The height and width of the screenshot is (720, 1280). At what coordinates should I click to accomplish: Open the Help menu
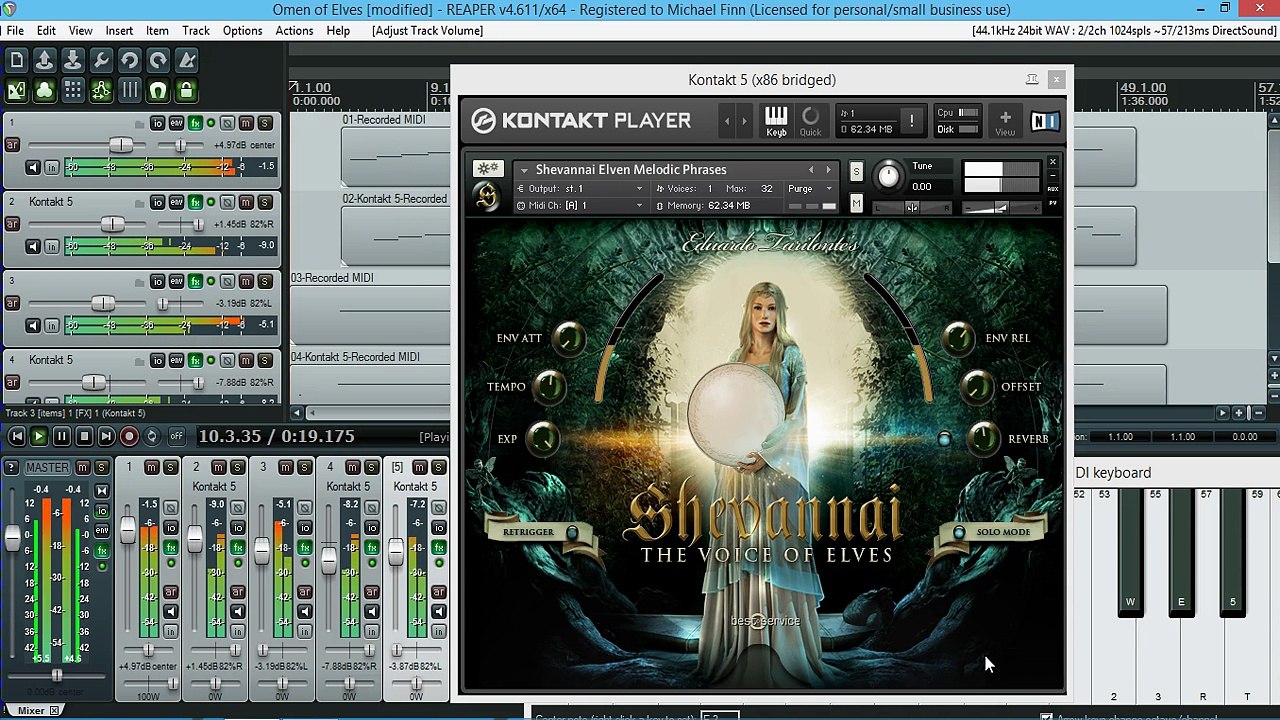click(x=338, y=30)
